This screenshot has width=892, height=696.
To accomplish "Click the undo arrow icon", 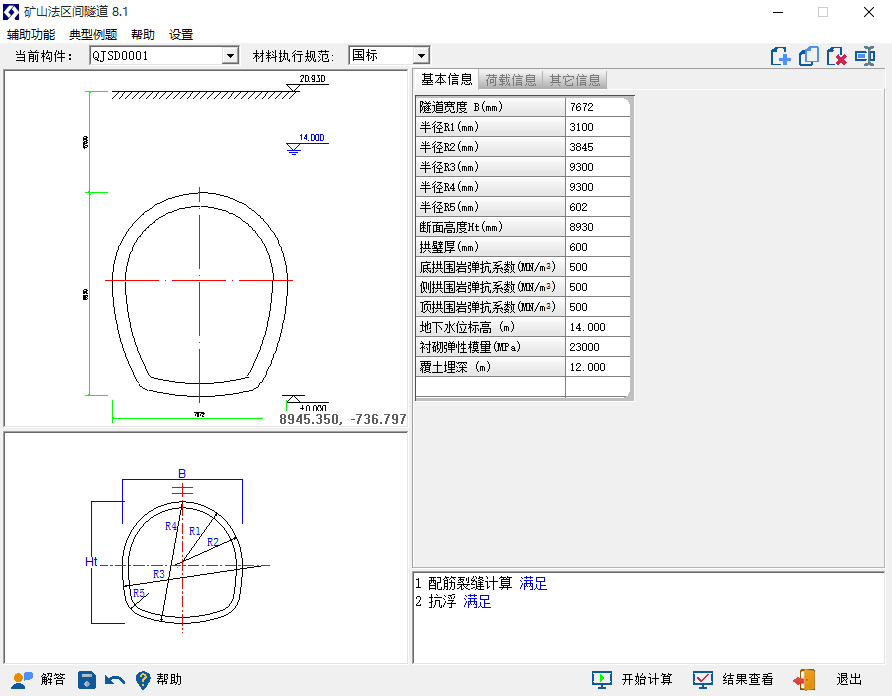I will pyautogui.click(x=115, y=680).
